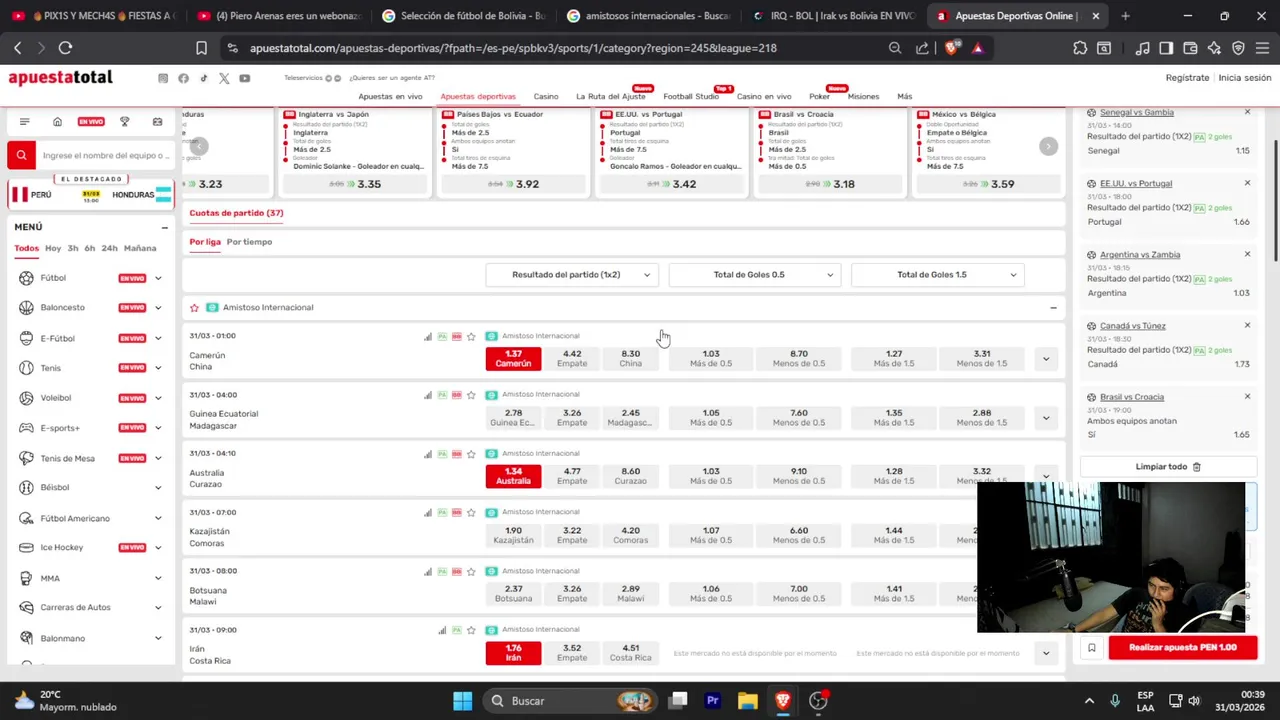This screenshot has height=720, width=1280.
Task: Remove Canadá vs Túnez from bet slip
Action: pos(1247,326)
